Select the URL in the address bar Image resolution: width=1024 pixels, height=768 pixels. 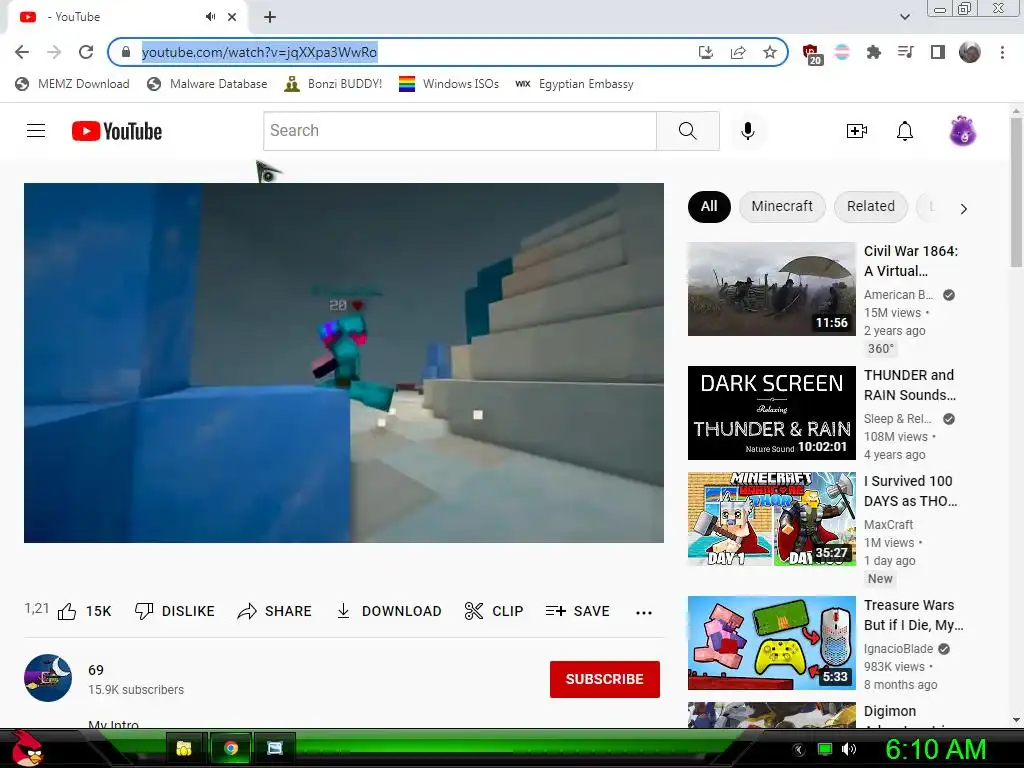pos(259,52)
